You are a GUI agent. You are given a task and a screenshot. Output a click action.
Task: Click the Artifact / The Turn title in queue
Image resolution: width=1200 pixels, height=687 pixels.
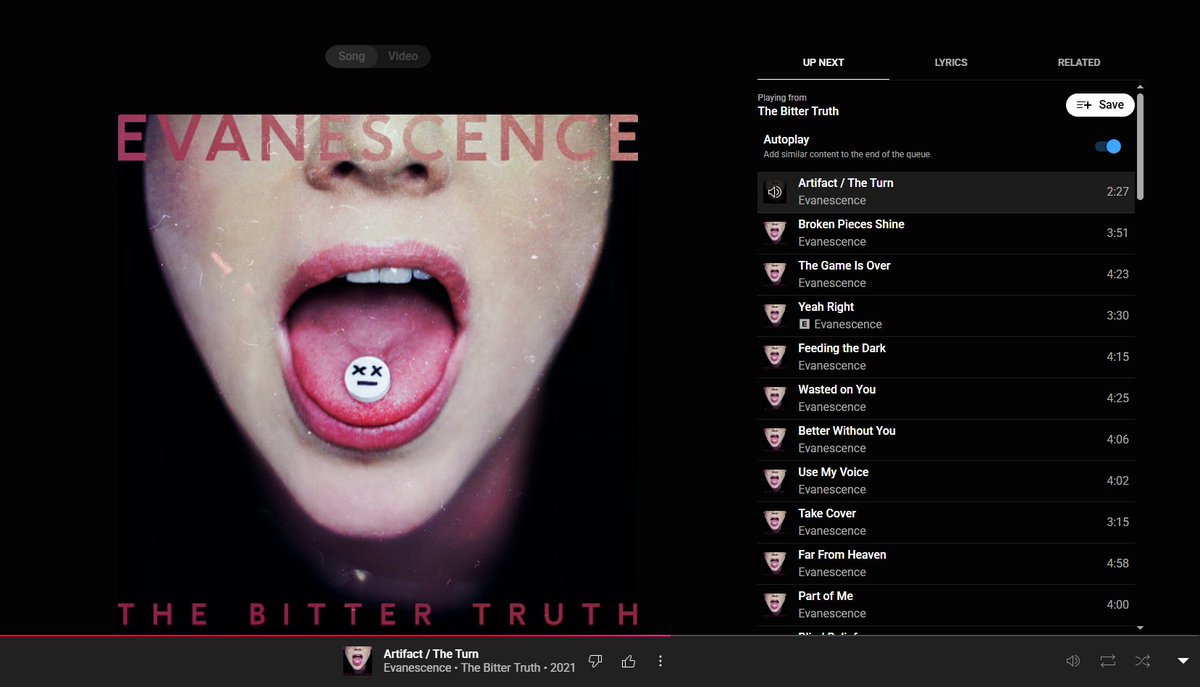coord(846,183)
